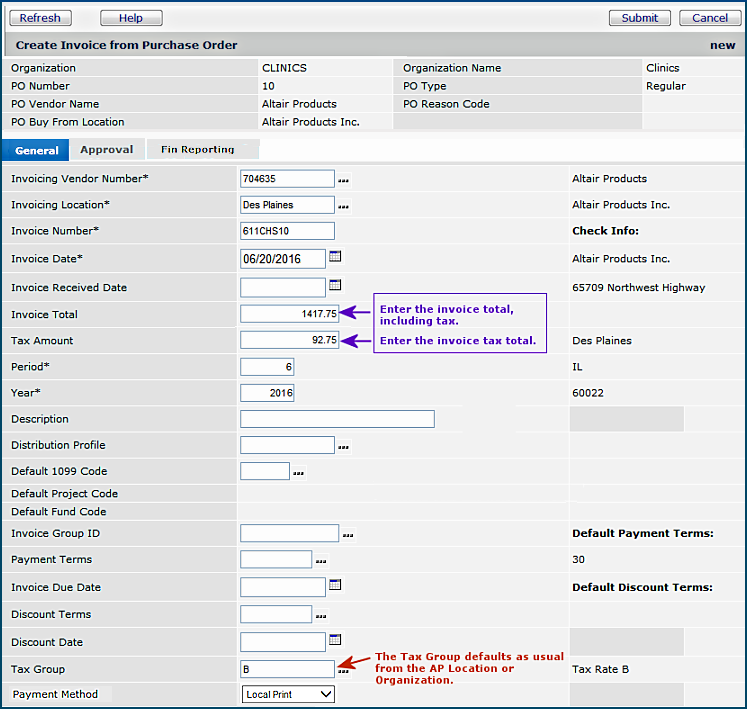Switch to the Approval tab
The width and height of the screenshot is (747, 709).
click(x=107, y=150)
